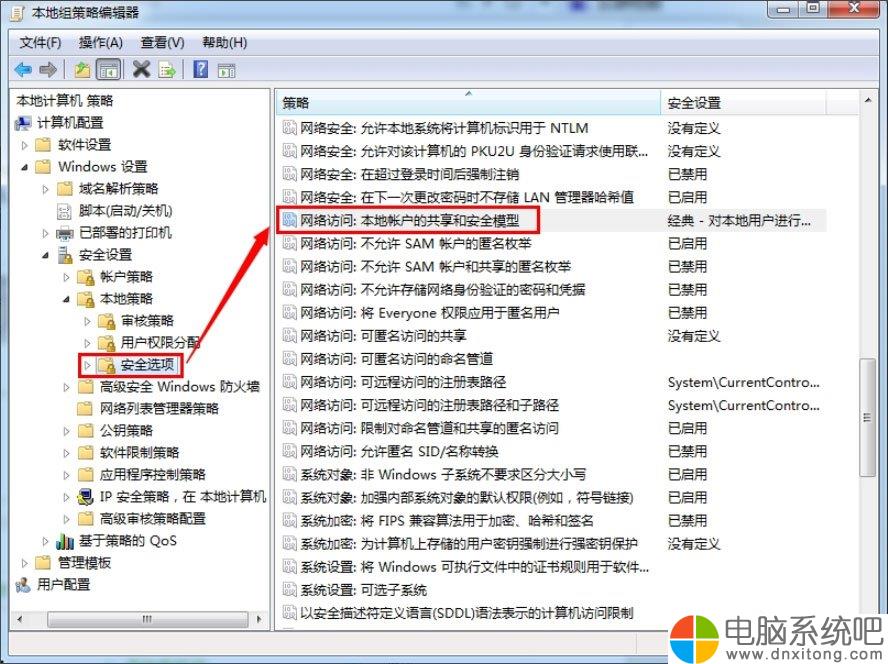Click the 审核策略 folder icon
The image size is (888, 664).
107,321
